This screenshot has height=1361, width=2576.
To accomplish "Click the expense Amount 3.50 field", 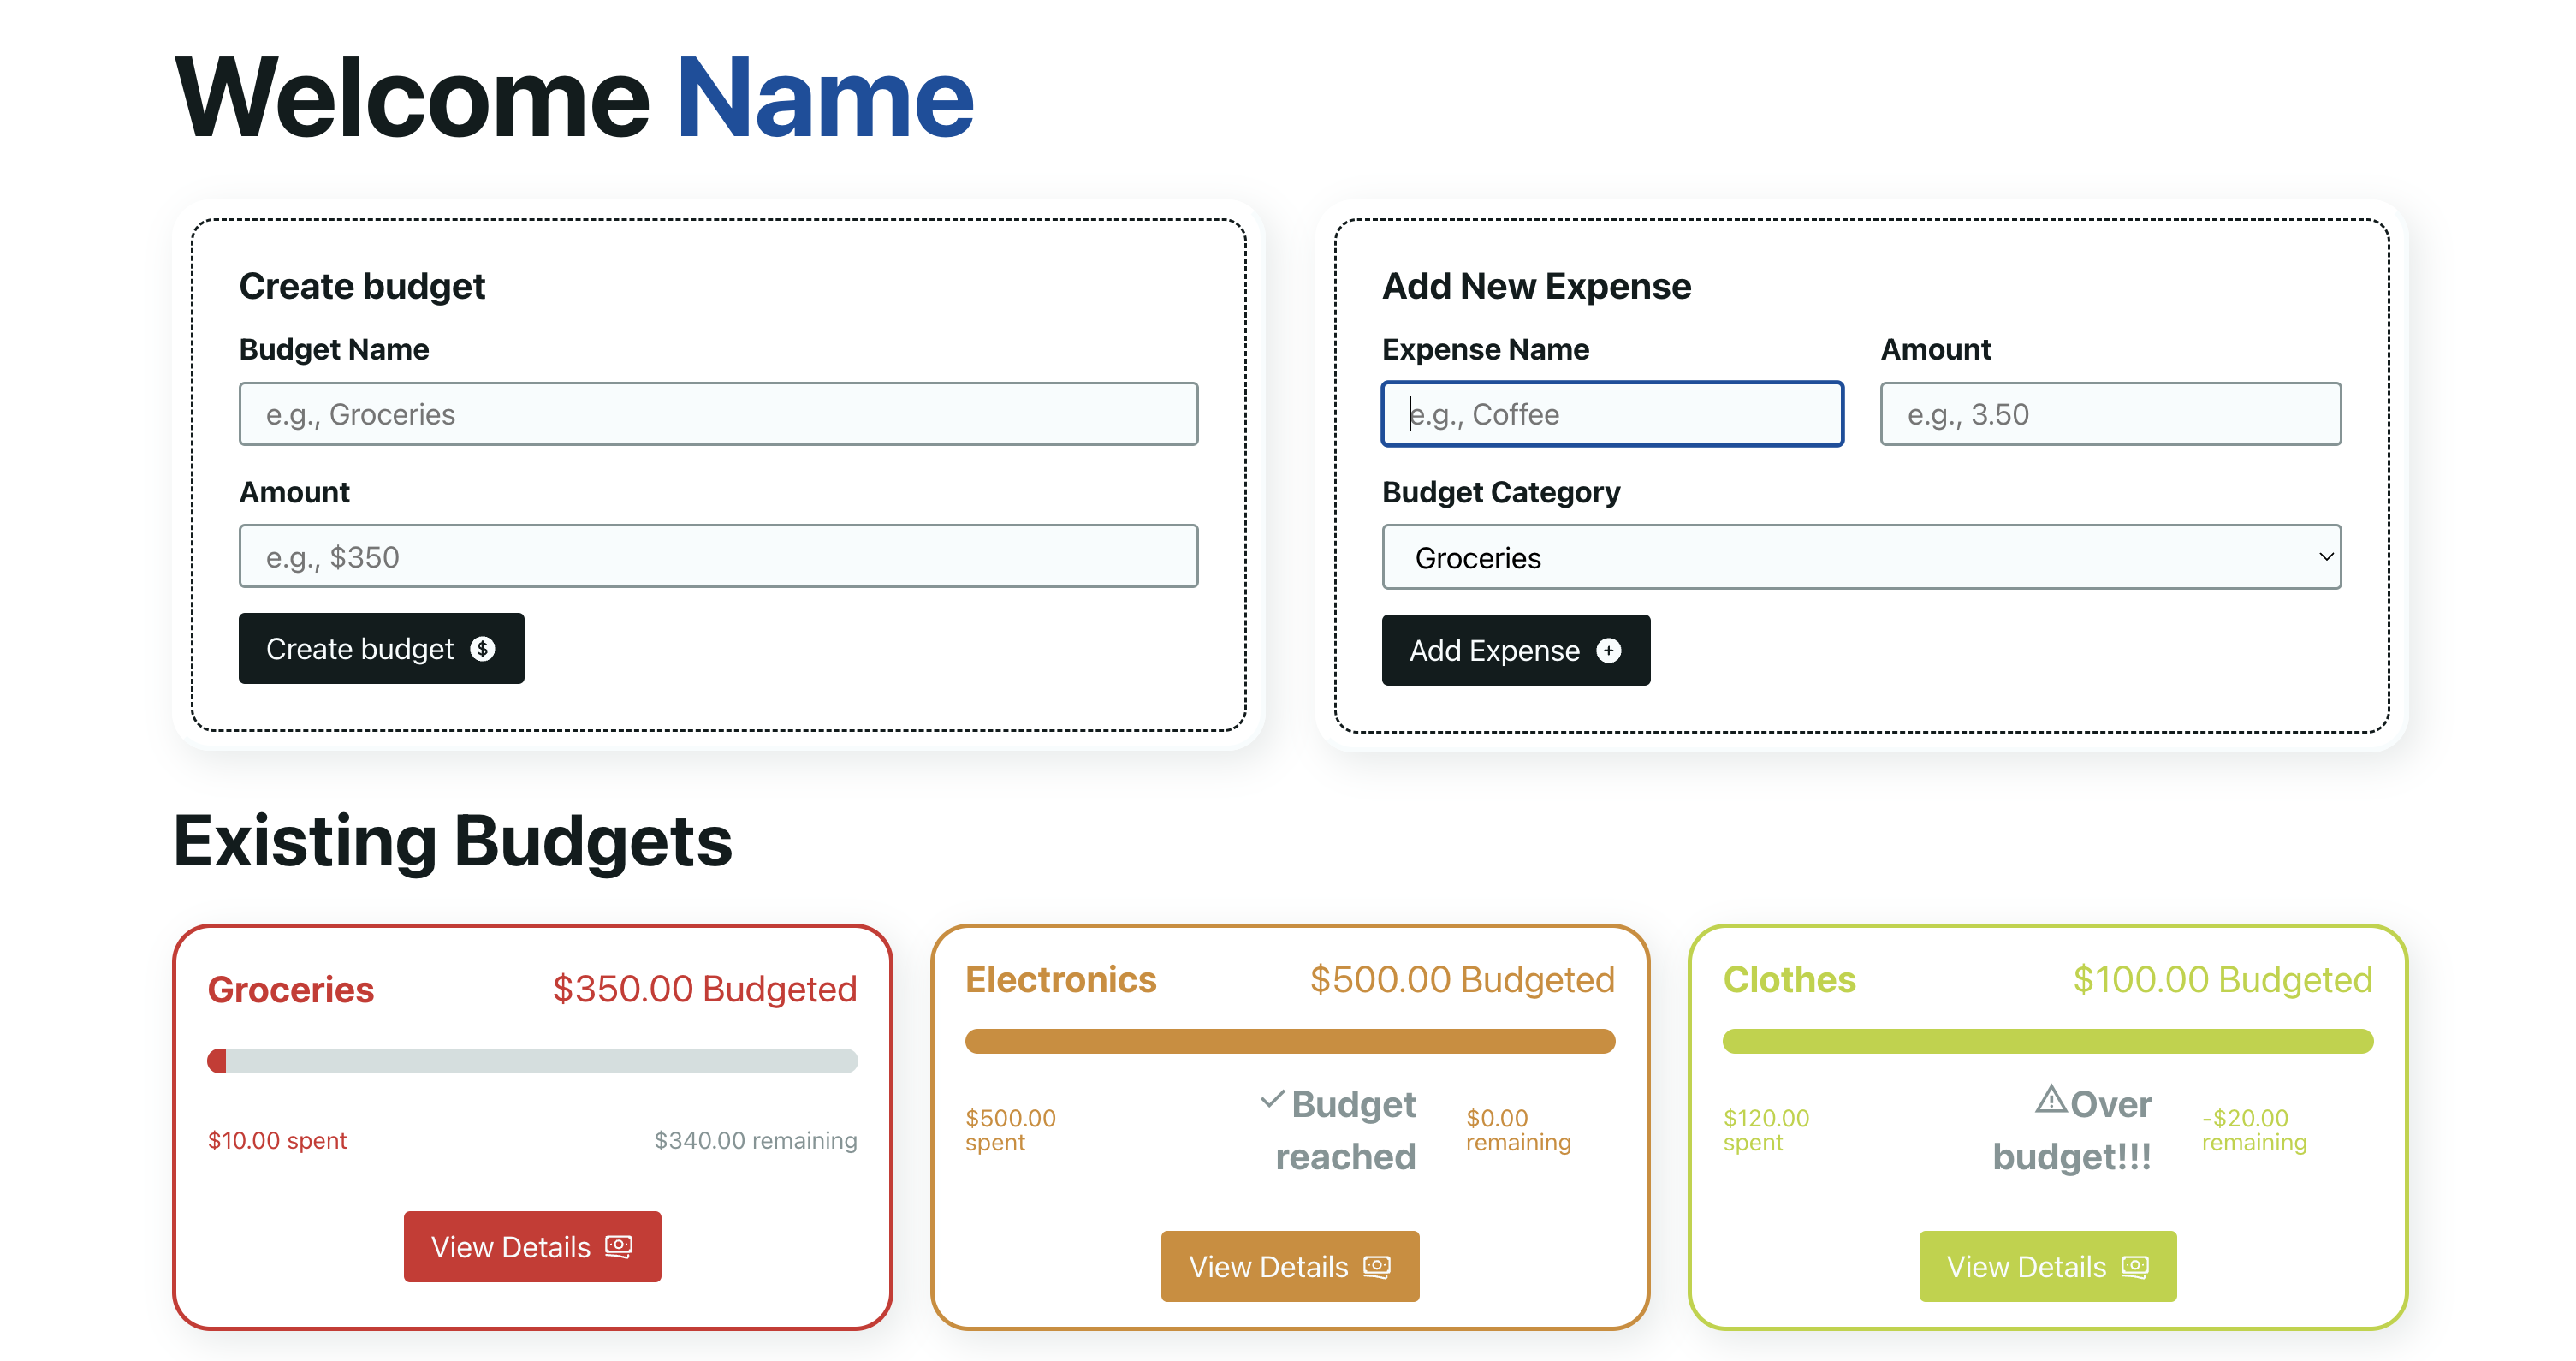I will 2110,414.
